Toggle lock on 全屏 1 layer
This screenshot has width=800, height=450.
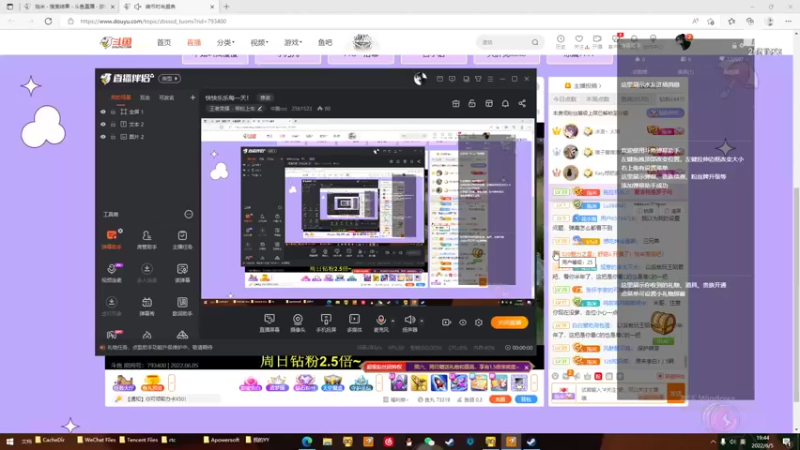[113, 112]
